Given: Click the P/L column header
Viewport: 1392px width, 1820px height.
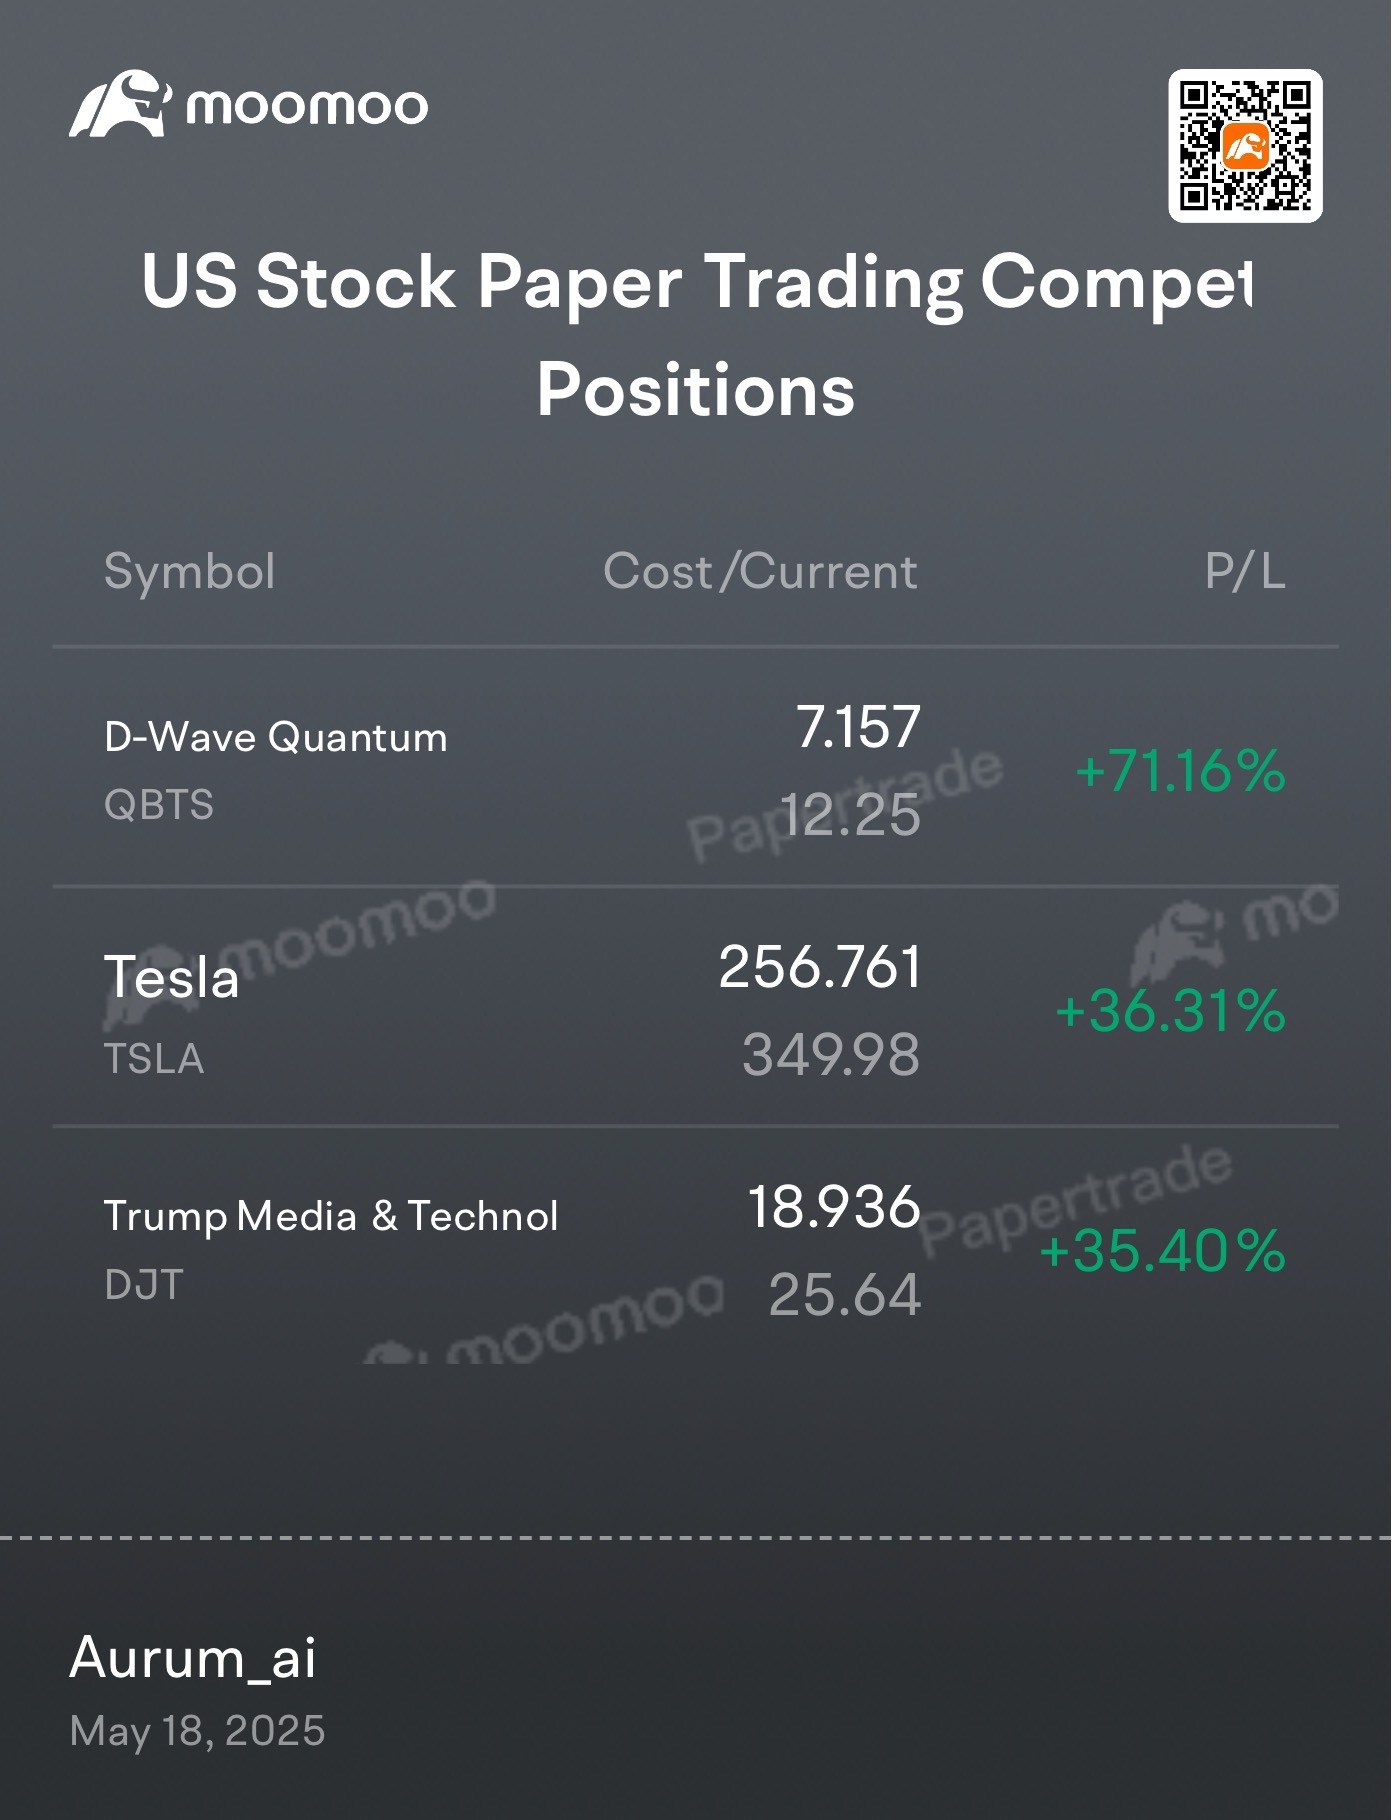Looking at the screenshot, I should point(1245,572).
